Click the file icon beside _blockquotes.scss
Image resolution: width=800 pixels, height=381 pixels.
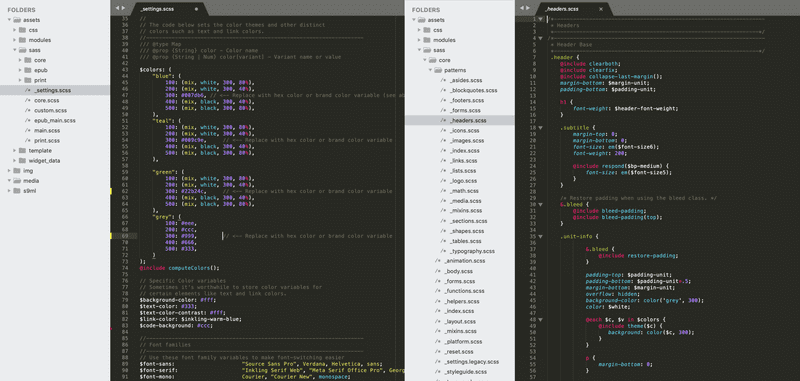(443, 90)
